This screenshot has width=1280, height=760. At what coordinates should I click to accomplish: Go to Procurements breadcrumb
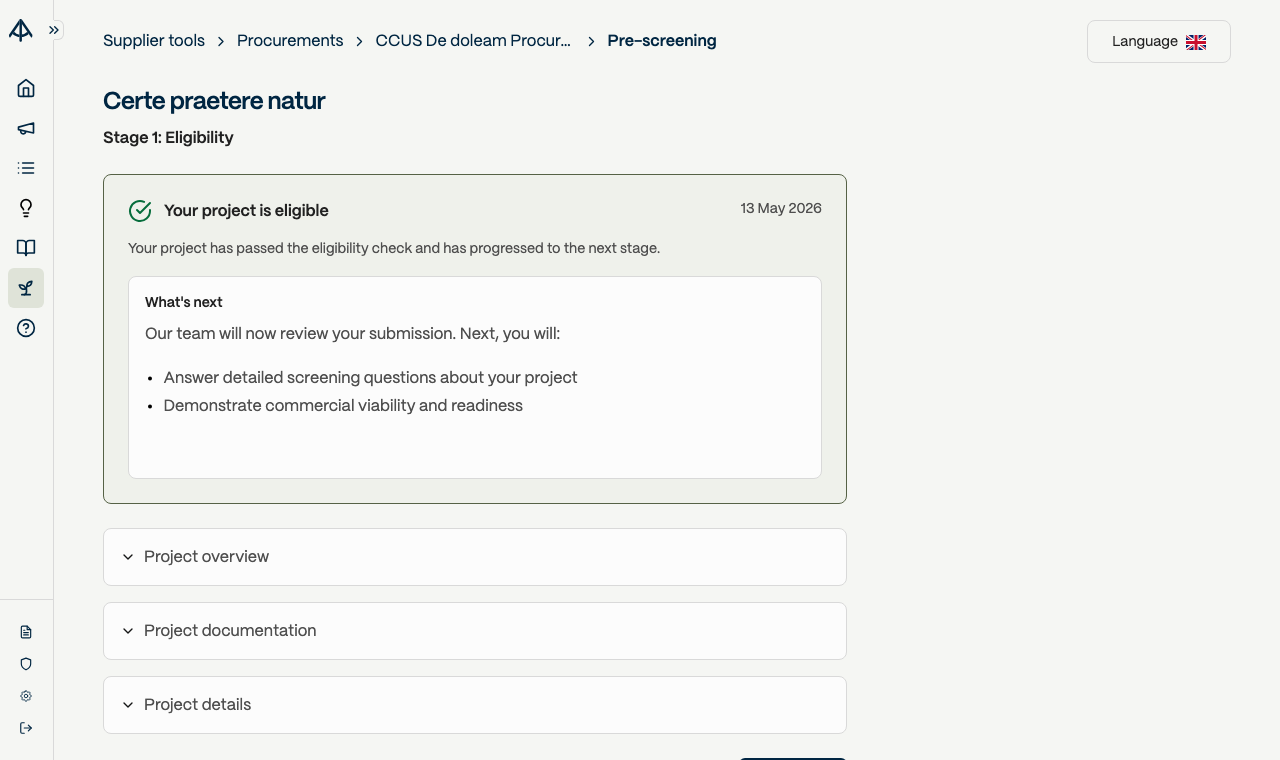point(290,41)
